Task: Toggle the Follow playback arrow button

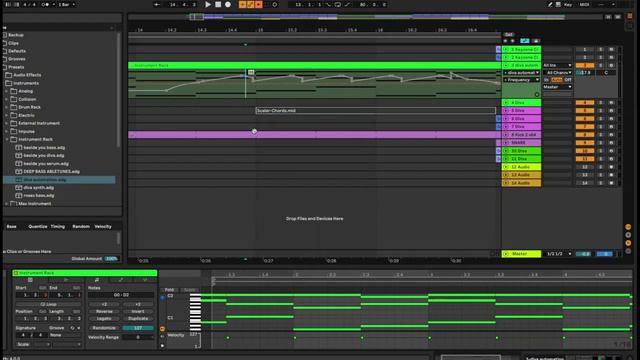Action: (x=157, y=4)
